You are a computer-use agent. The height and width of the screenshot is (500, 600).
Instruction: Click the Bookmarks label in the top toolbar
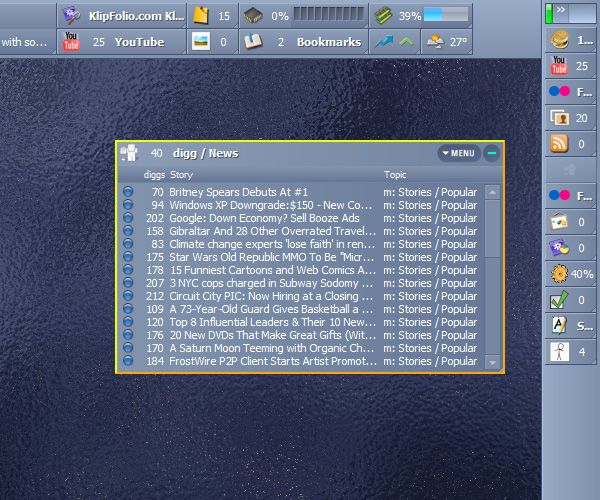pyautogui.click(x=329, y=42)
